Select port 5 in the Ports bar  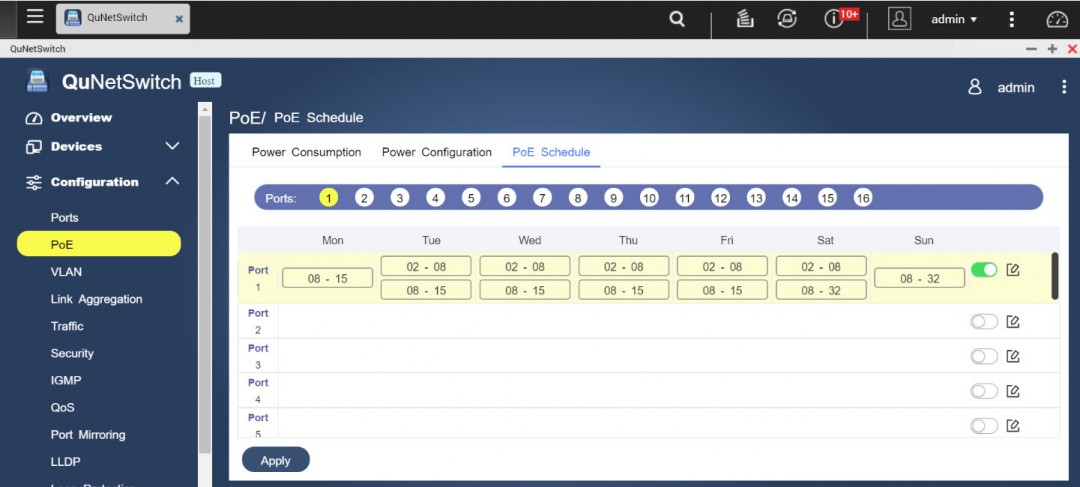coord(470,198)
